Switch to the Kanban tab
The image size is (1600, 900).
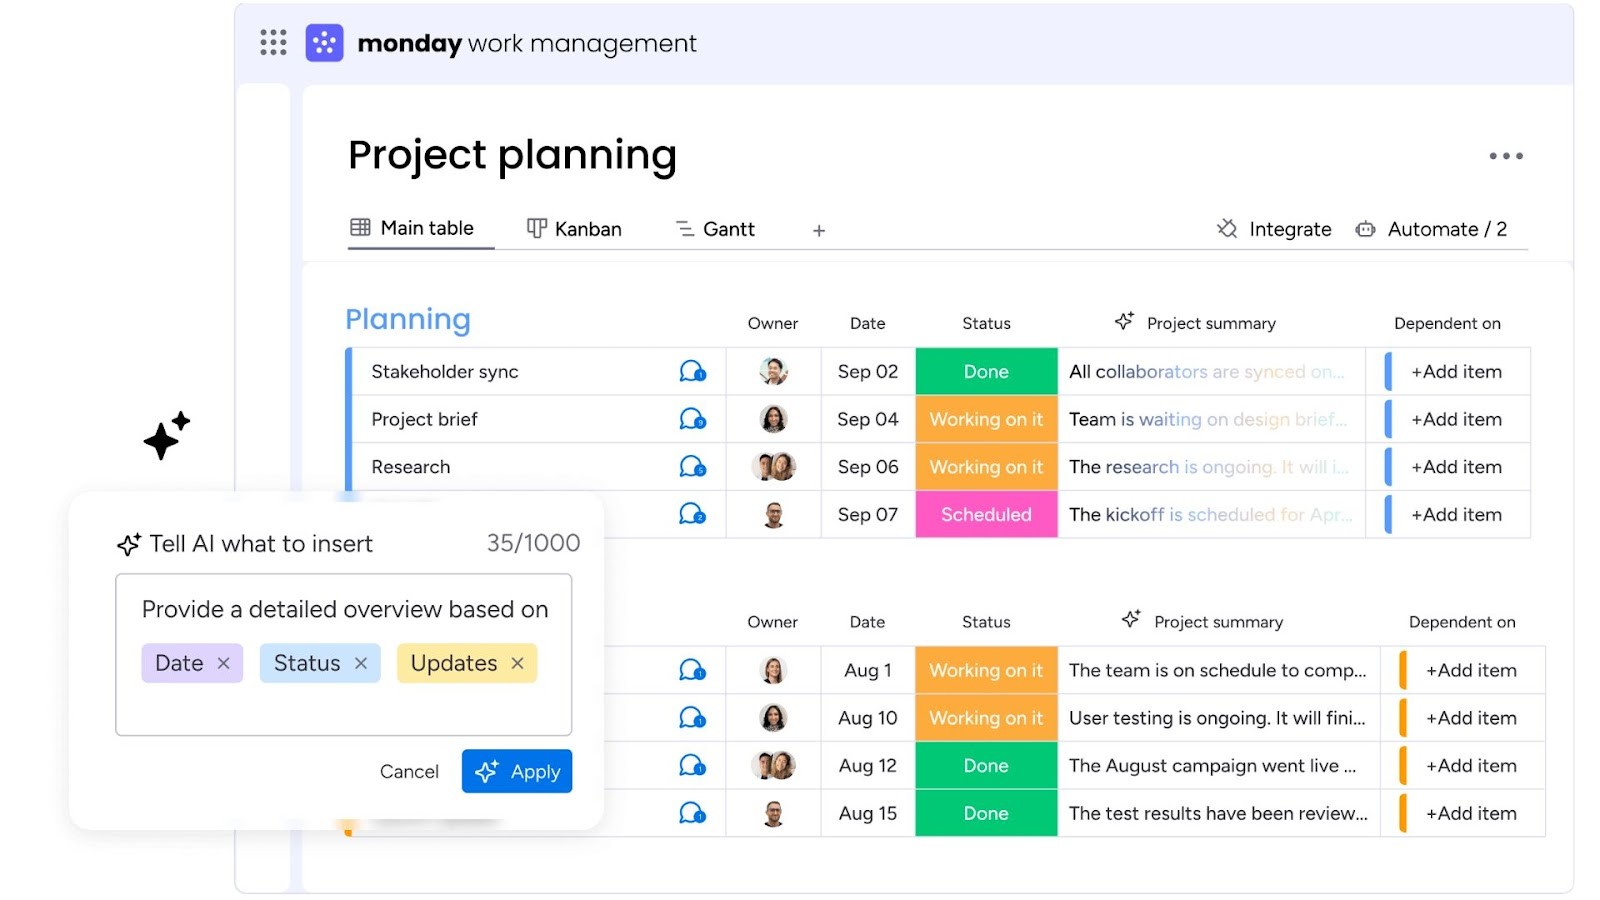click(586, 228)
